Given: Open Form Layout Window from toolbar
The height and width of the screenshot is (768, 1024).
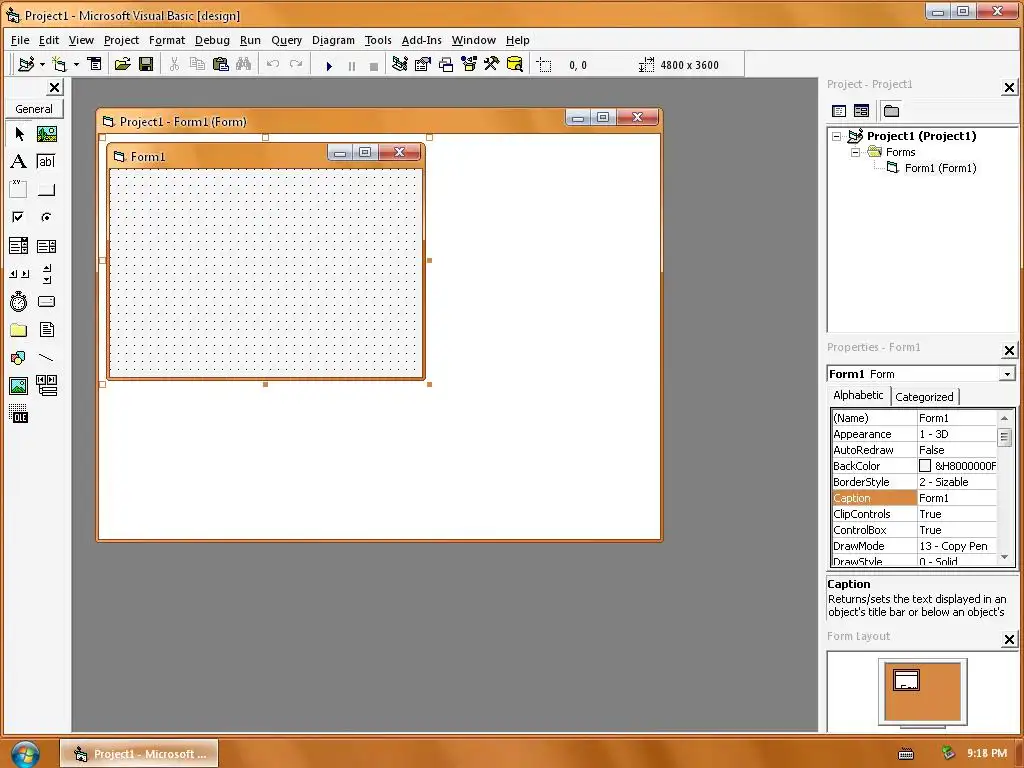Looking at the screenshot, I should (446, 64).
